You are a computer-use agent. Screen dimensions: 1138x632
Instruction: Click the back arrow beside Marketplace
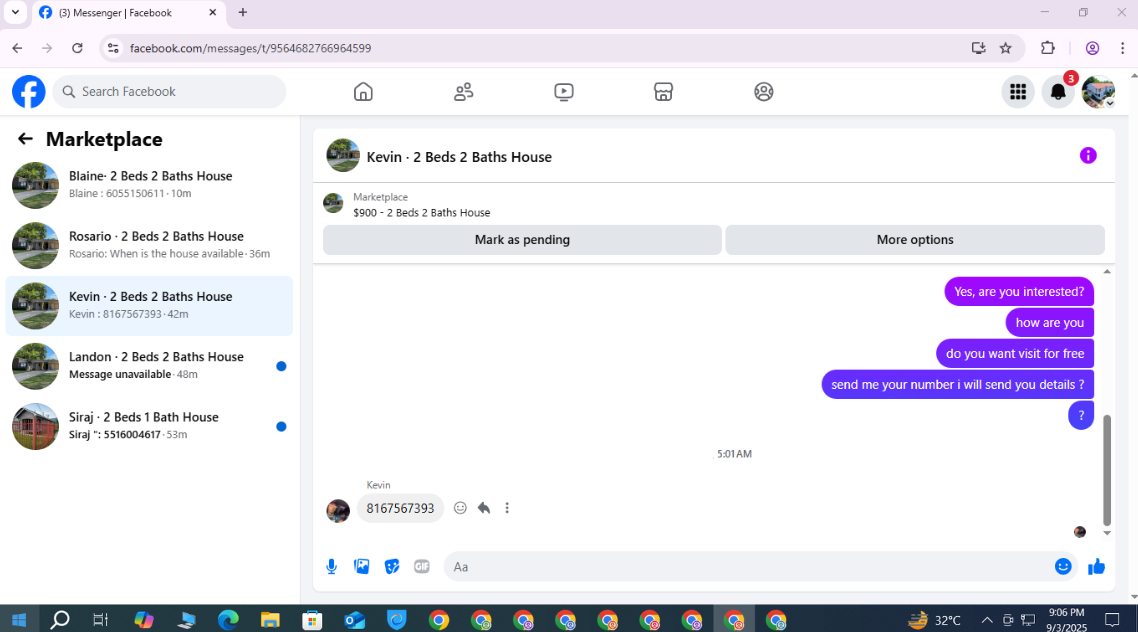25,139
